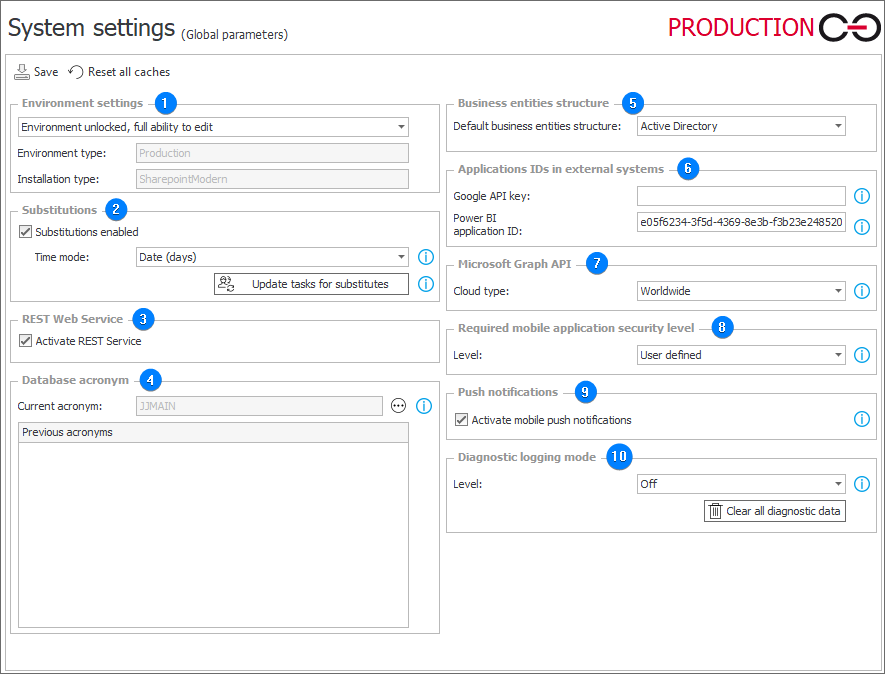Click the WEBCON logo in the header
Viewport: 885px width, 674px height.
849,28
